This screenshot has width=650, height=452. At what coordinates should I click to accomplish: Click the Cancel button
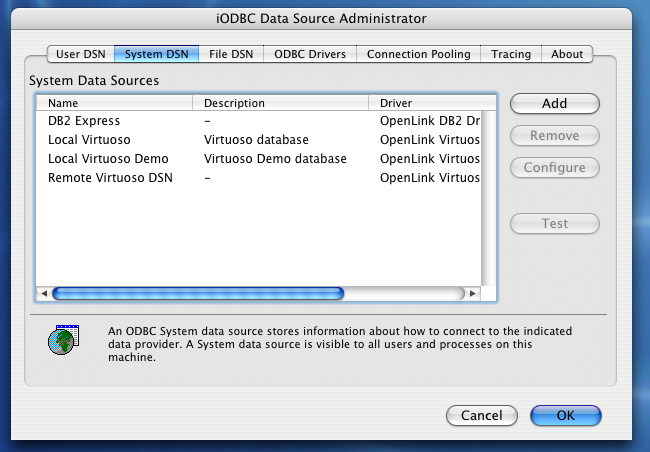(x=482, y=416)
